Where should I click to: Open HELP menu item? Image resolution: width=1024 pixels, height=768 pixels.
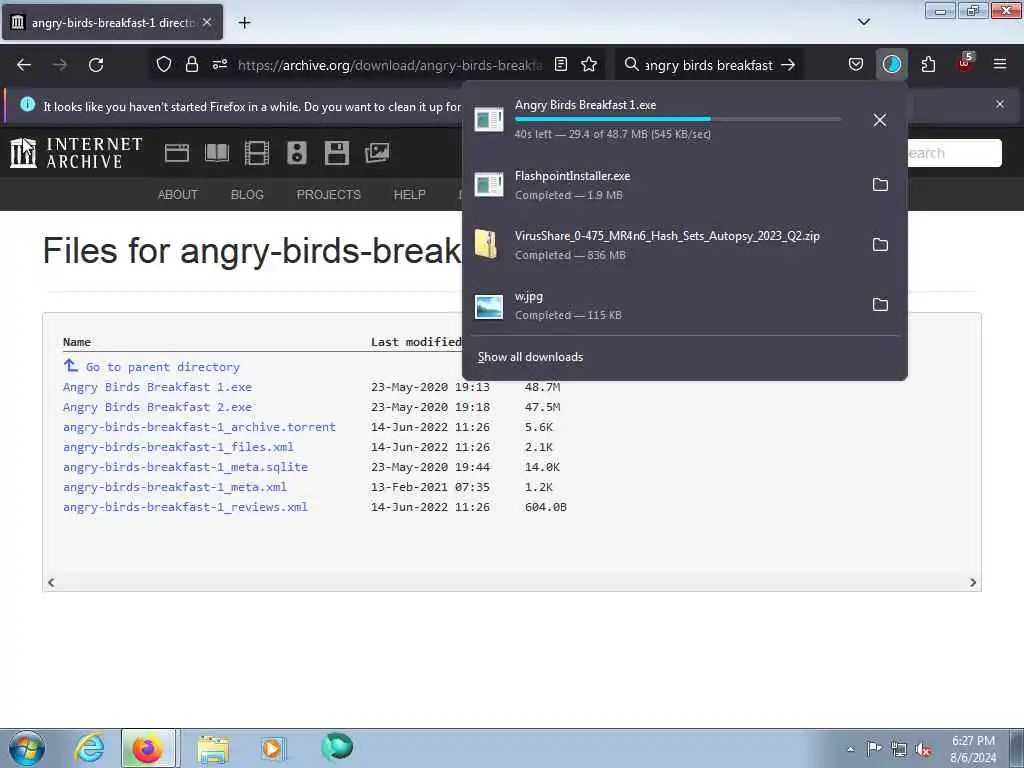409,195
